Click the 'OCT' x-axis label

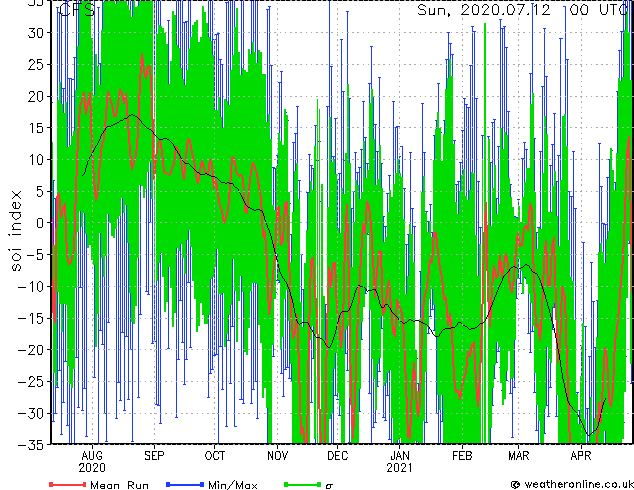(215, 456)
